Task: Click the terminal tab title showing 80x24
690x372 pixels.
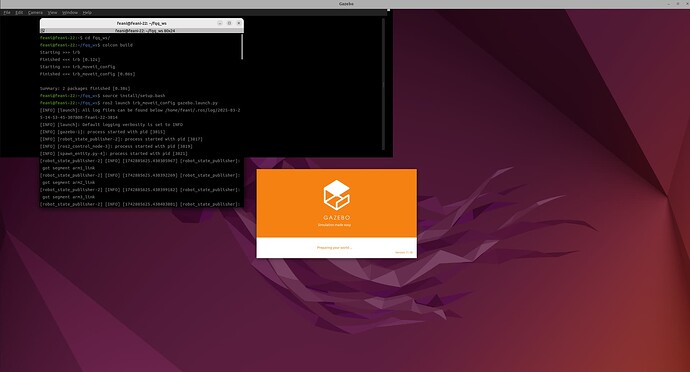Action: point(145,31)
